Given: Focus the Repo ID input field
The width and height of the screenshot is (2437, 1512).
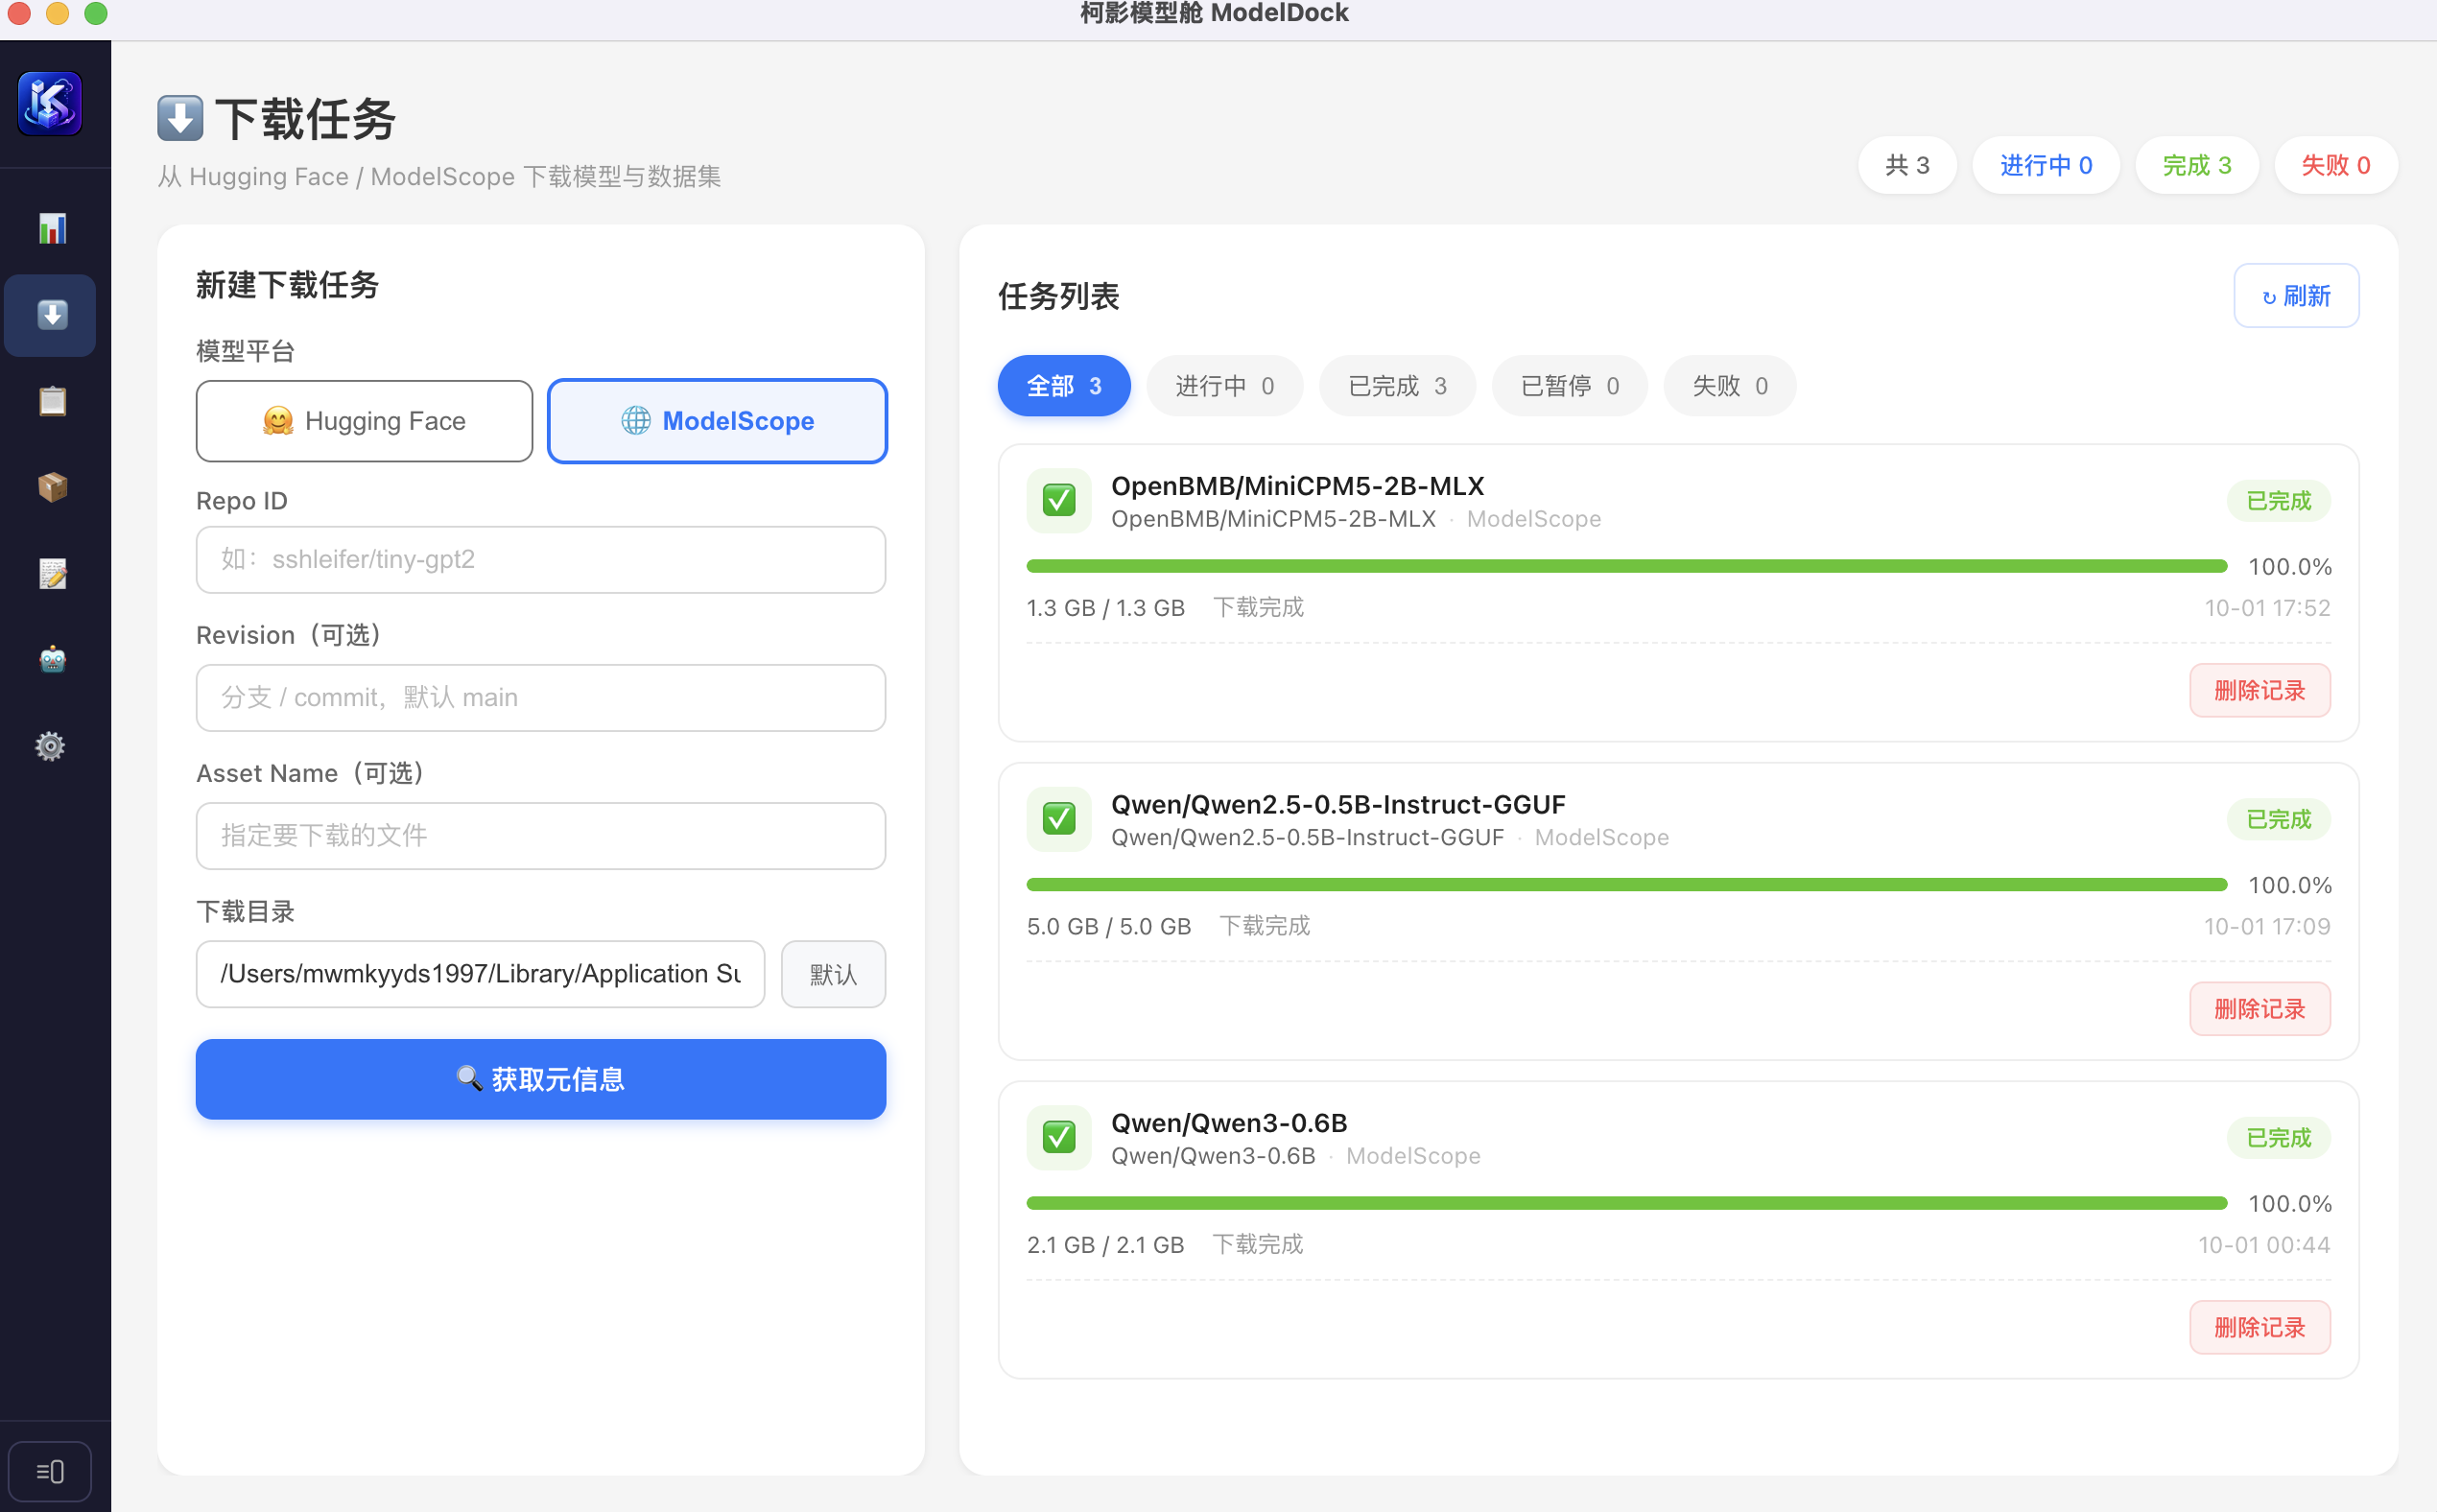Looking at the screenshot, I should (x=541, y=560).
